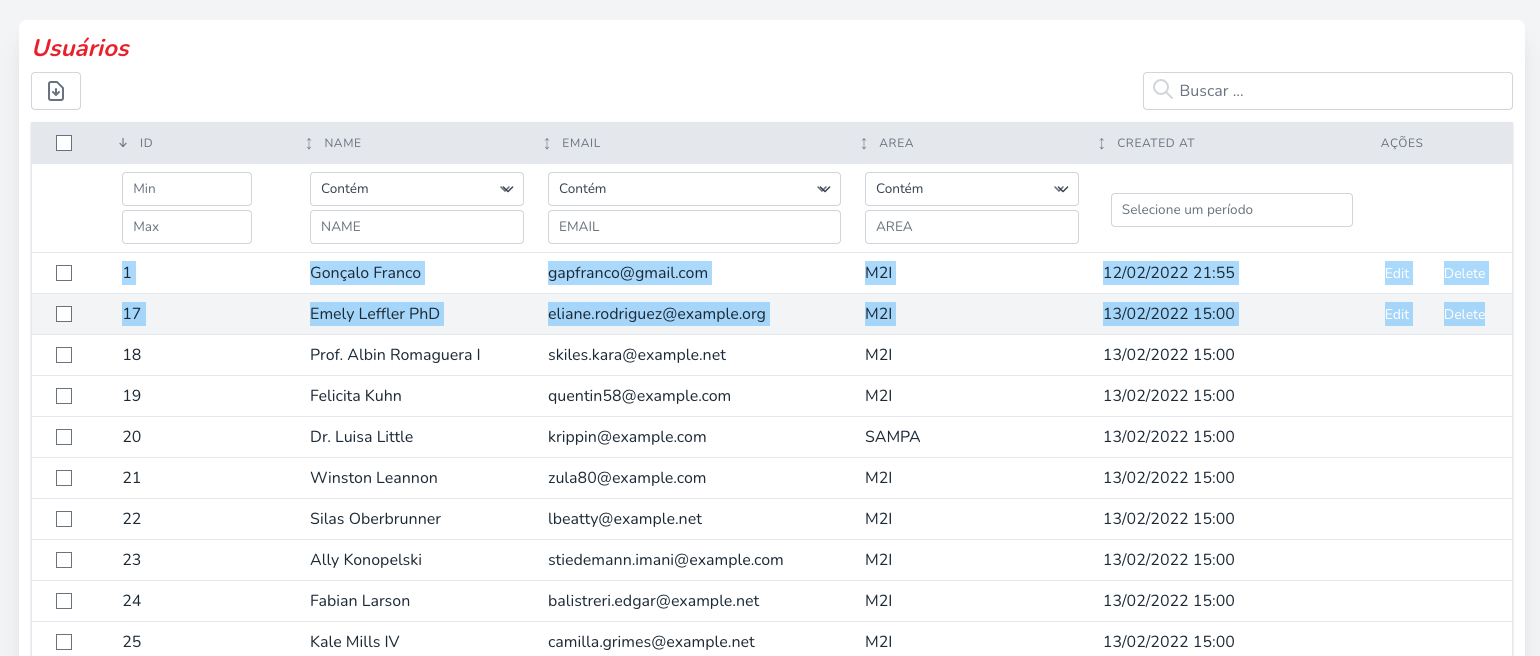Screen dimensions: 1540x656
Task: Click the ID Min filter field
Action: [x=187, y=189]
